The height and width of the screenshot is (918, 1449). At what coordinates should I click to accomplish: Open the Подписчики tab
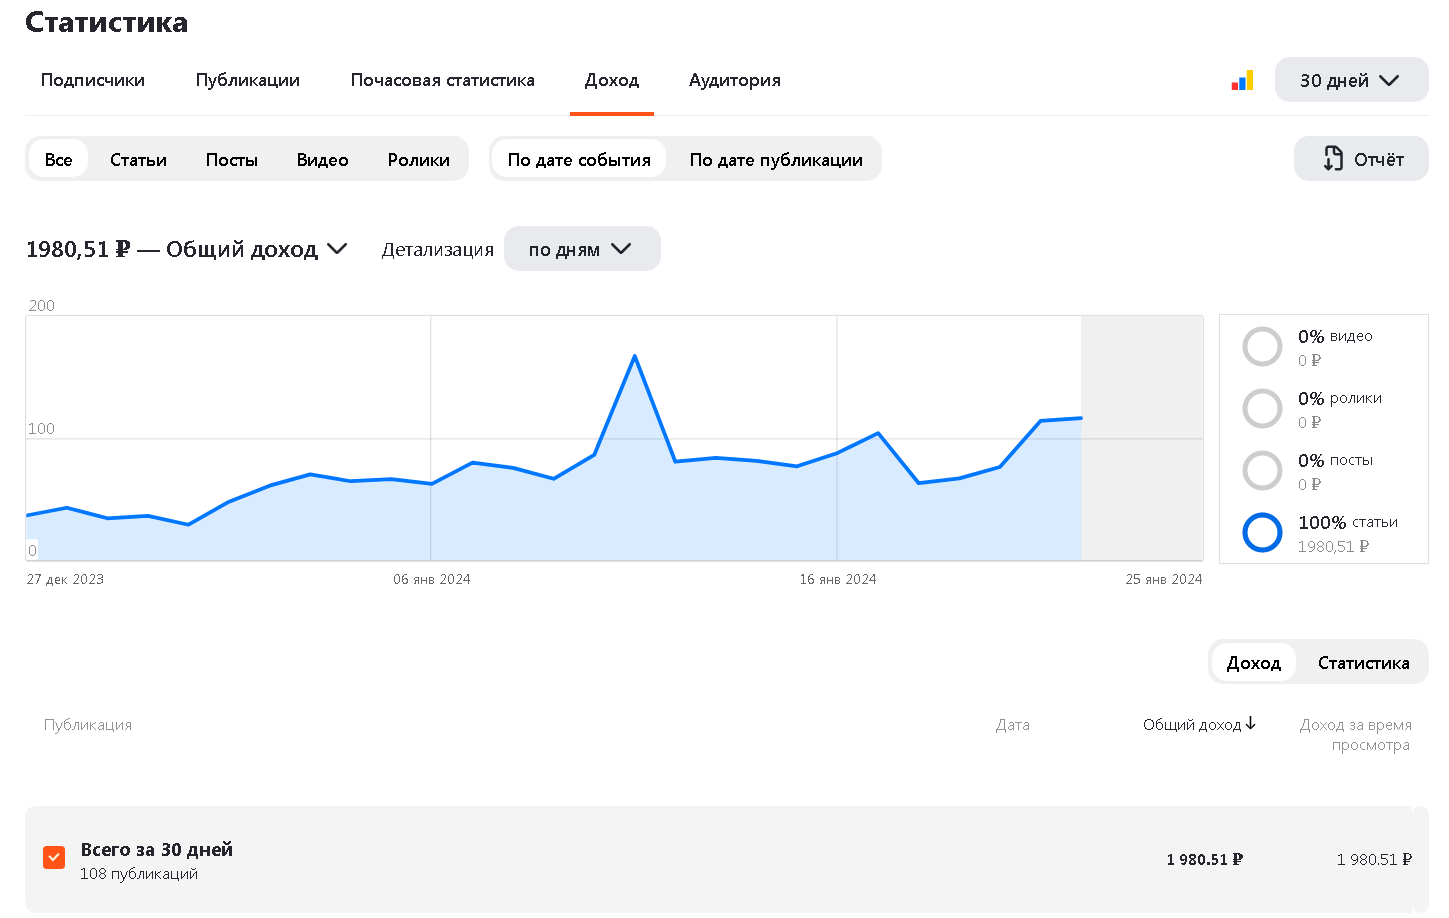pyautogui.click(x=93, y=80)
